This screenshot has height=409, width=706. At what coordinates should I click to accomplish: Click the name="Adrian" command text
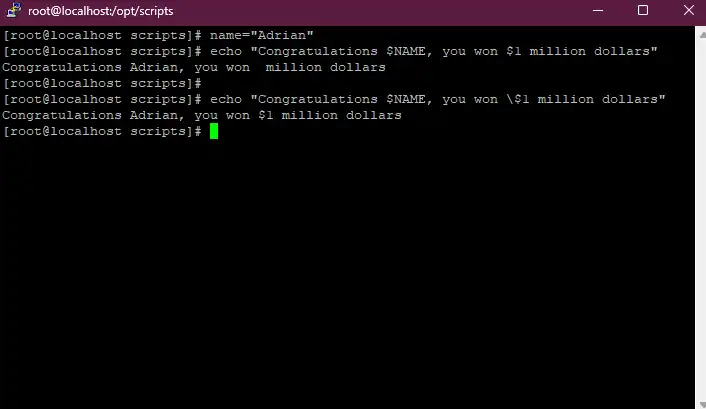click(x=261, y=35)
